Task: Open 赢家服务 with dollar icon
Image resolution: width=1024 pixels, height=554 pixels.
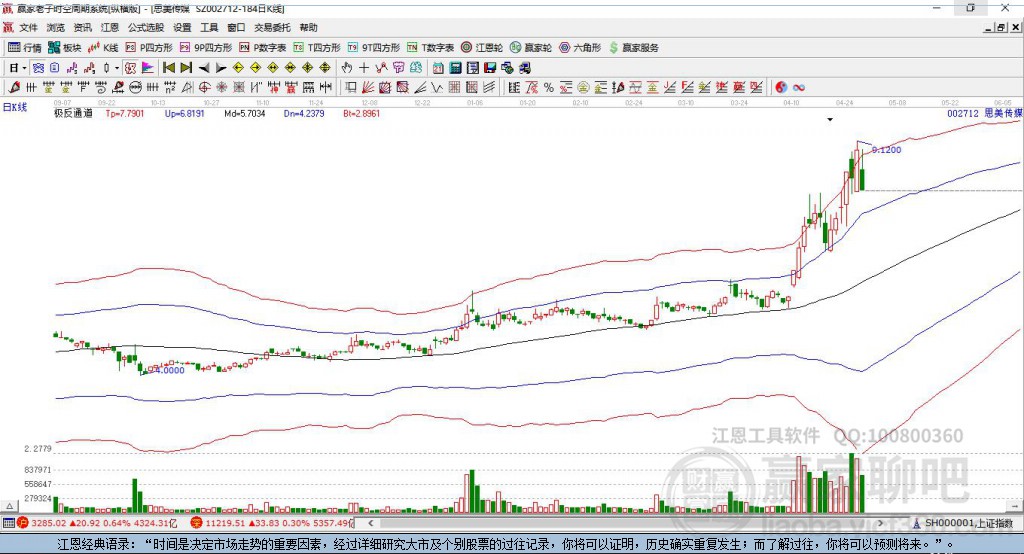Action: [x=634, y=48]
